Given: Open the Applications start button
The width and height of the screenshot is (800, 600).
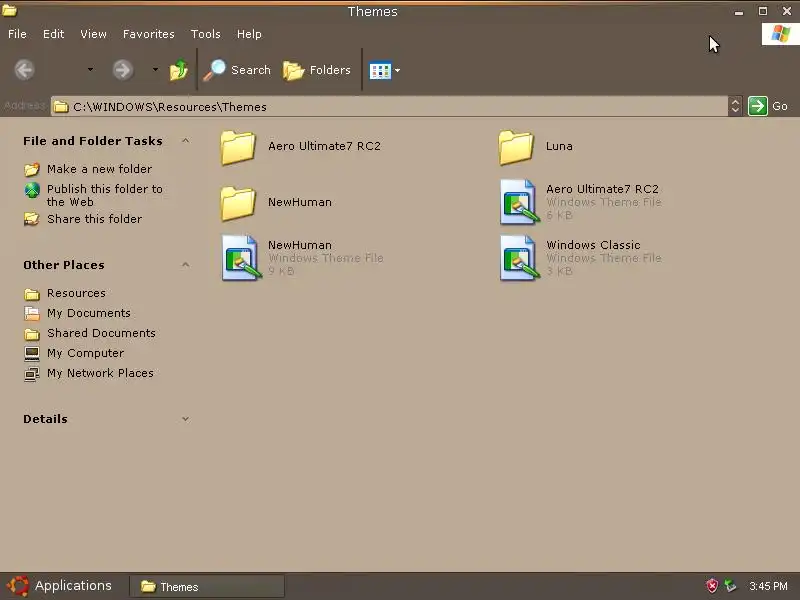Looking at the screenshot, I should coord(59,586).
